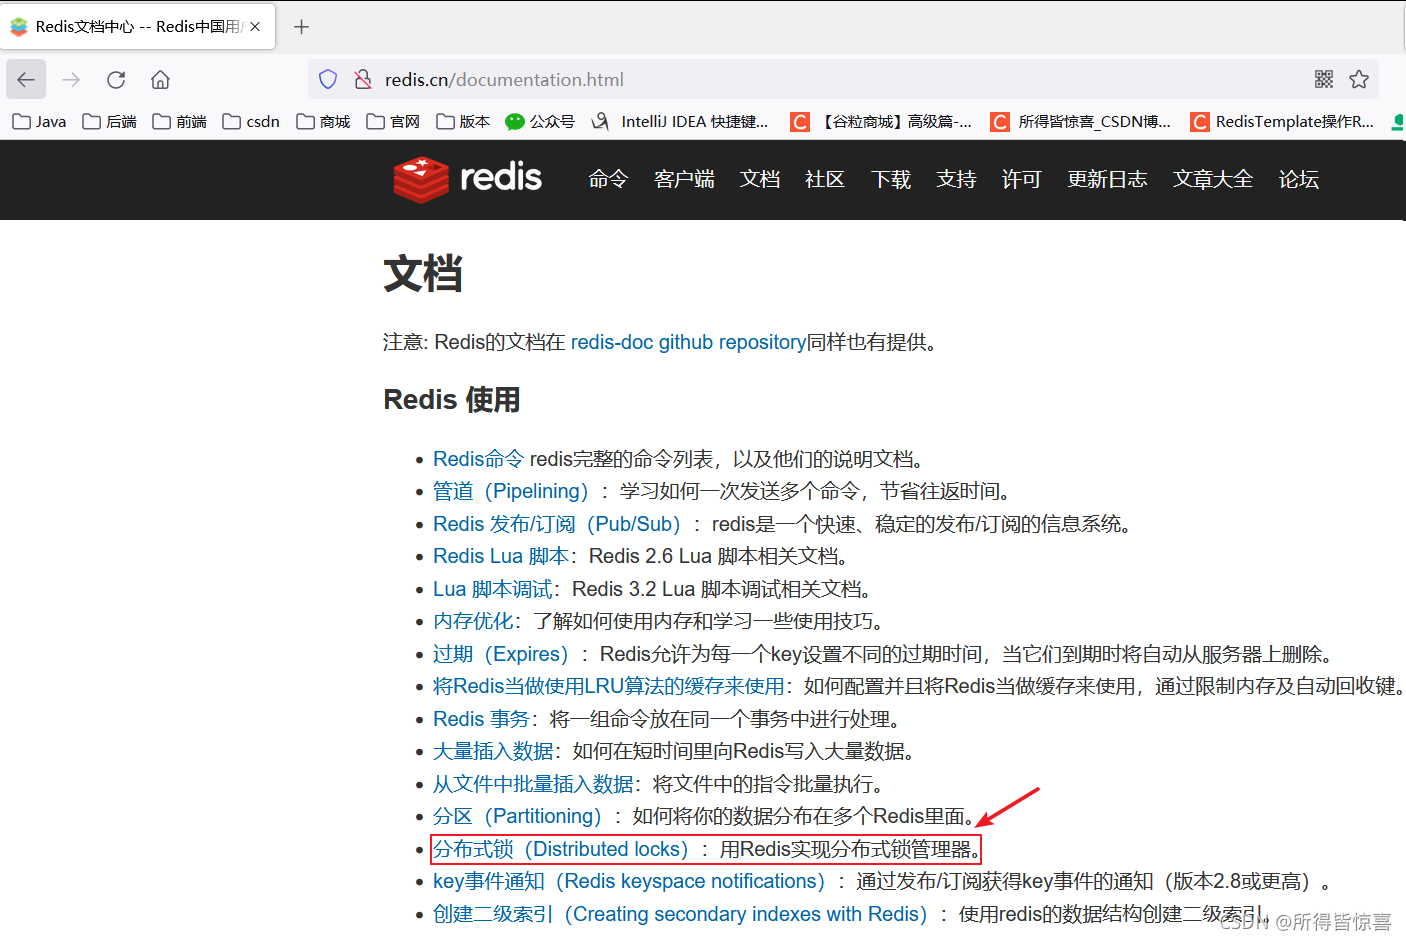
Task: Open the 商城 bookmark folder
Action: (x=324, y=122)
